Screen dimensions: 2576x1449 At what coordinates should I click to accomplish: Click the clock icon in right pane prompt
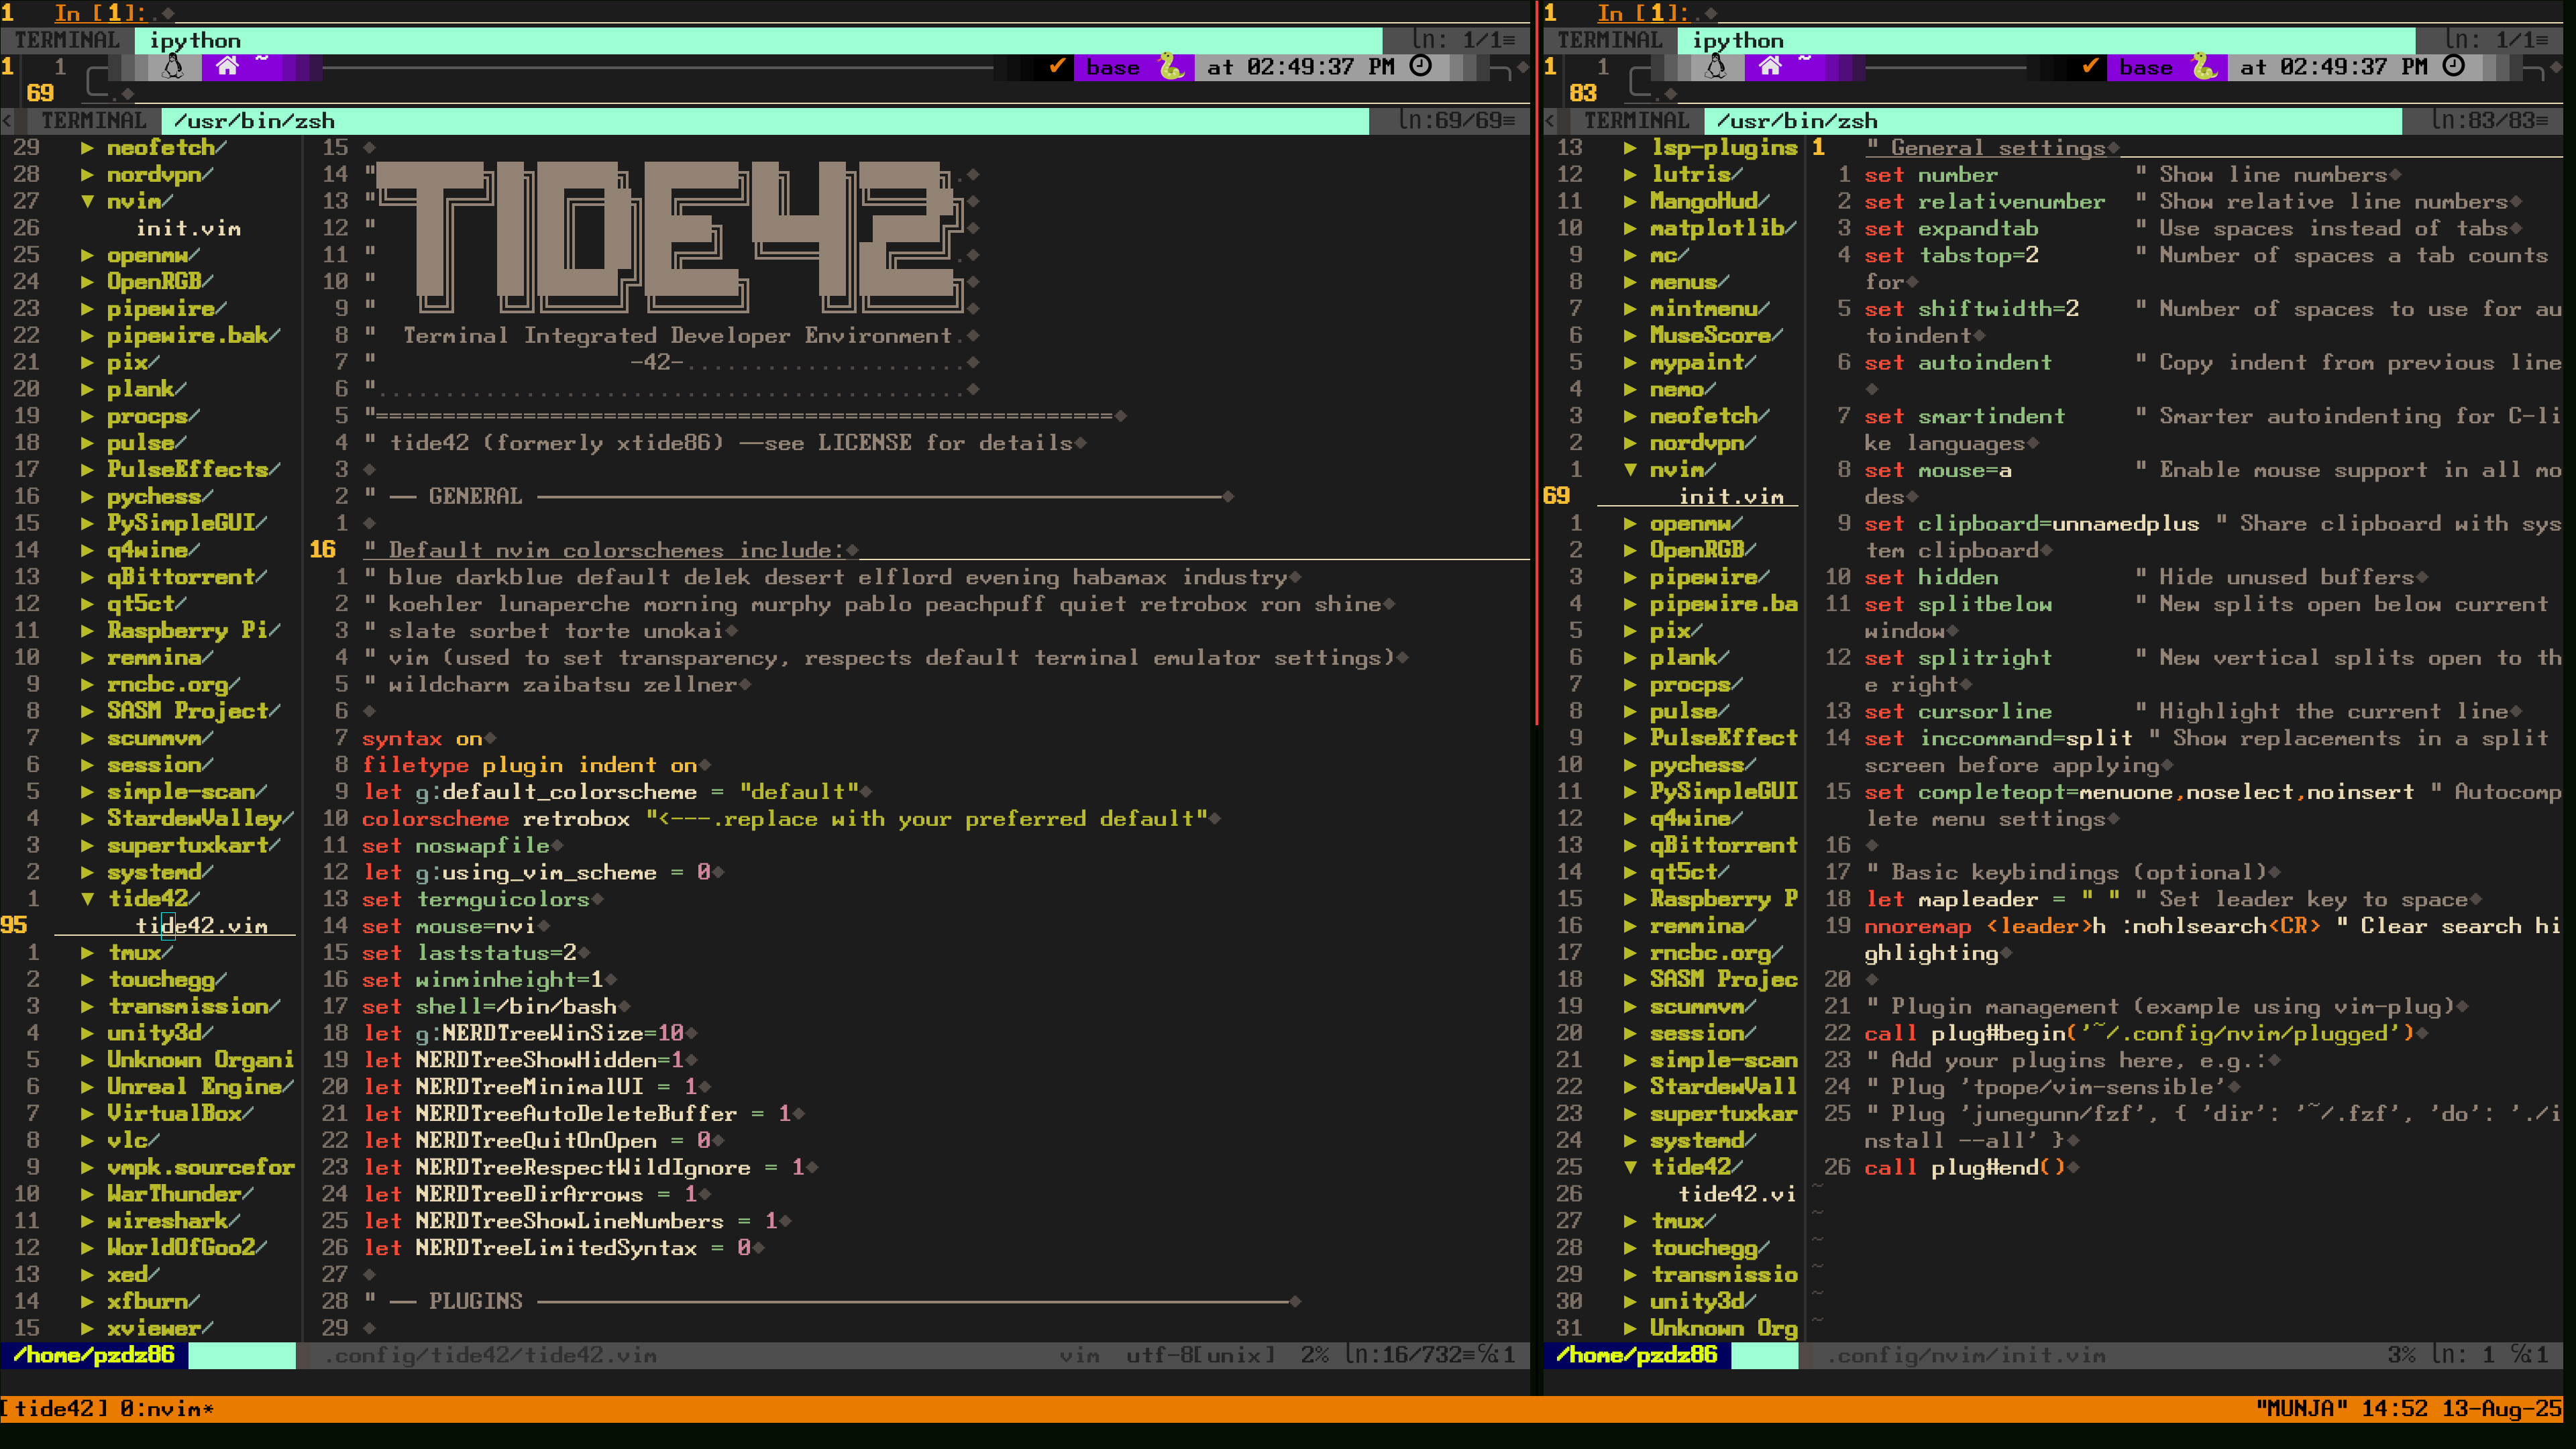(2453, 66)
